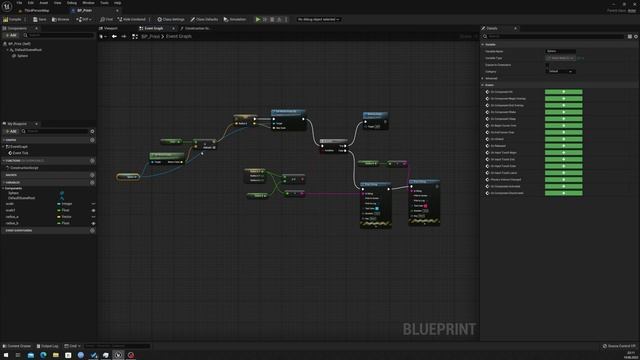Click the graph icon left of the BP_Pawn breadcrumb
This screenshot has height=360, width=640.
click(x=135, y=36)
